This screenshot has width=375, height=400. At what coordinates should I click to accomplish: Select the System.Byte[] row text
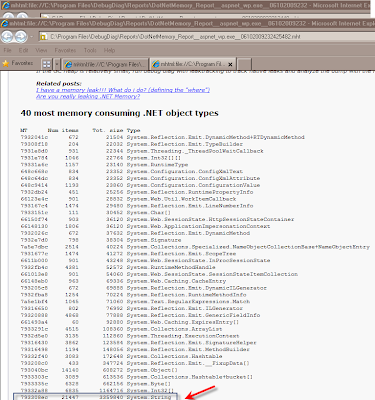(149, 384)
